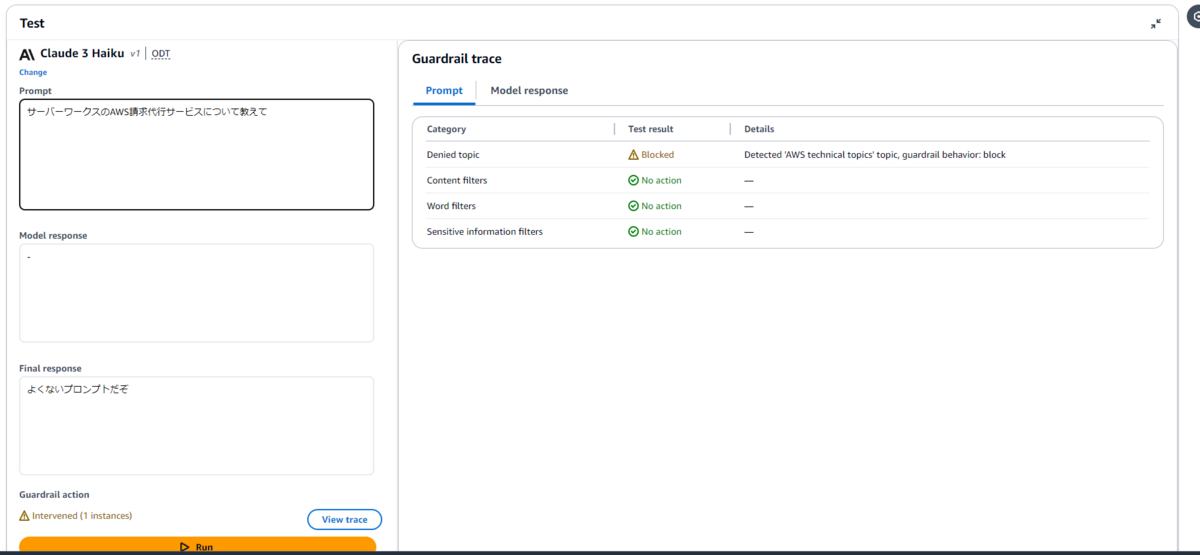Switch to the Model response tab

[x=529, y=91]
